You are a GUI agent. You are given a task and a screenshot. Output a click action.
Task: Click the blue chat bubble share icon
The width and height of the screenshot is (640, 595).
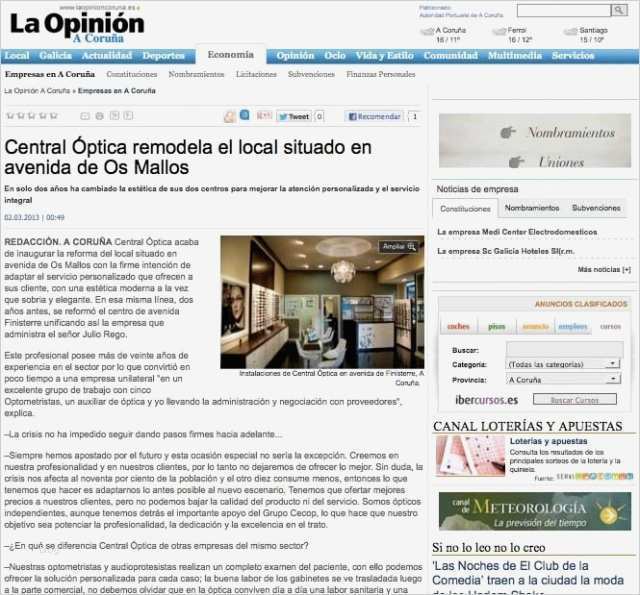point(244,115)
